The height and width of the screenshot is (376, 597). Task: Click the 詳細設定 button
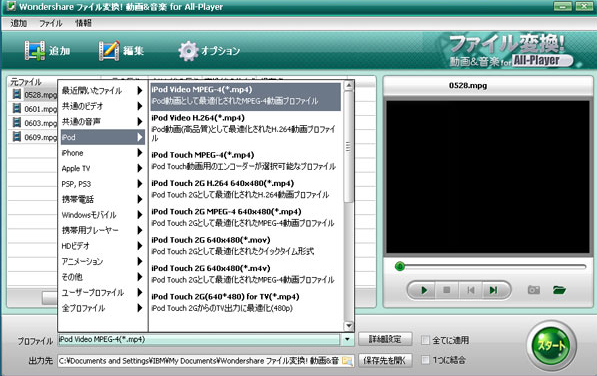(x=385, y=339)
